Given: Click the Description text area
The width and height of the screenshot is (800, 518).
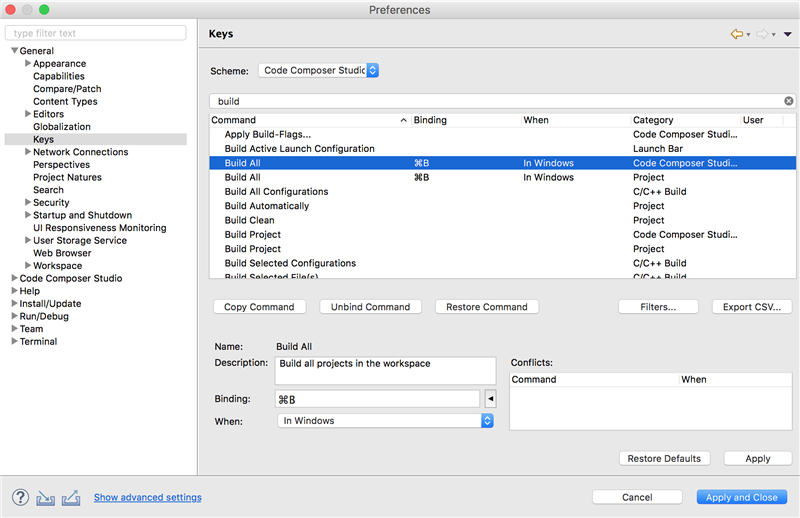Looking at the screenshot, I should [x=385, y=371].
